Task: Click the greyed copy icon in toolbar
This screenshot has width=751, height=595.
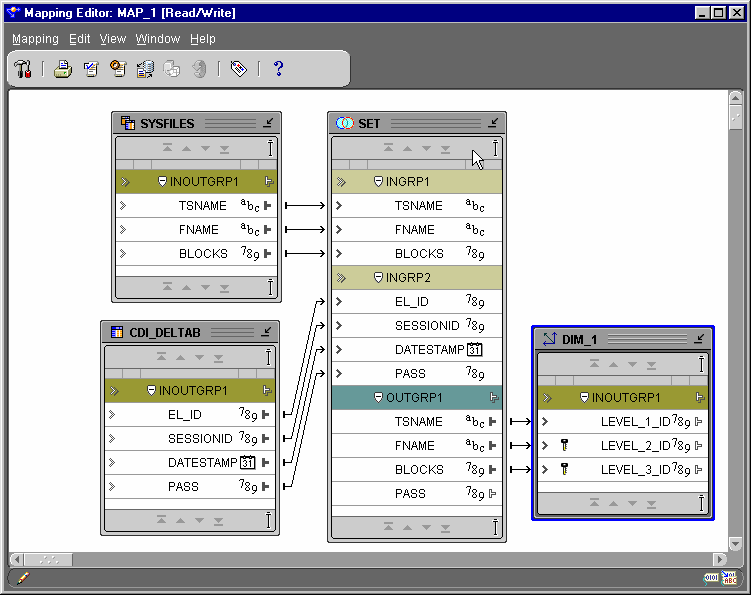Action: pyautogui.click(x=172, y=69)
